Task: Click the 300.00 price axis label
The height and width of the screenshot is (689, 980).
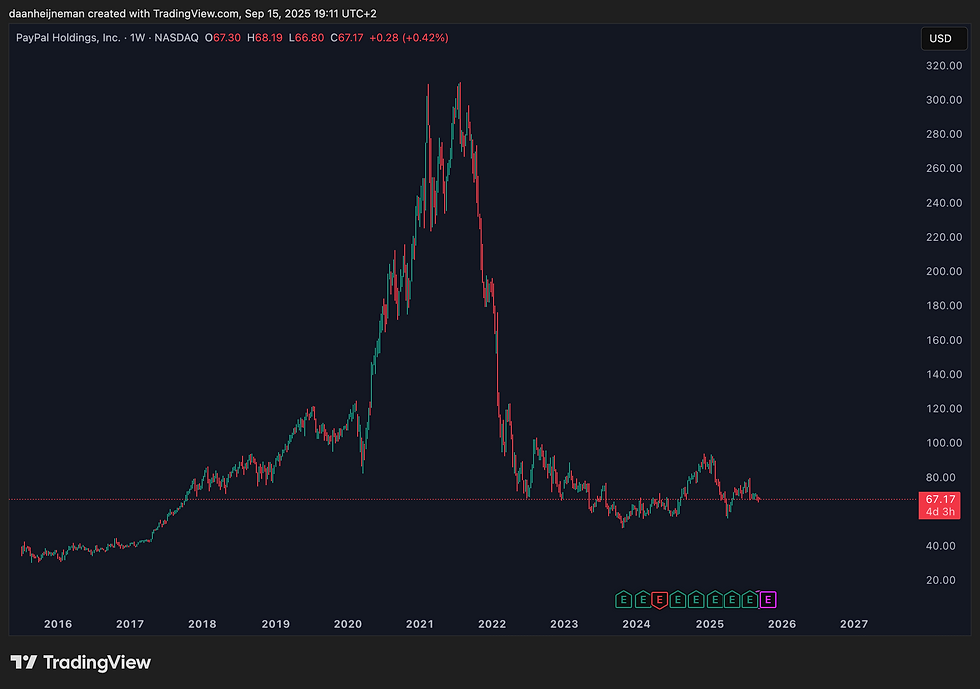Action: click(x=944, y=100)
